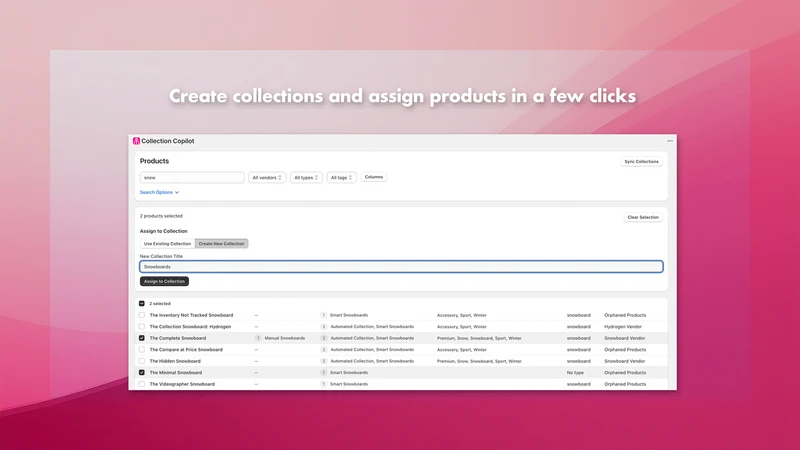Click 'Hydrogen Vendor' cell

pos(623,327)
